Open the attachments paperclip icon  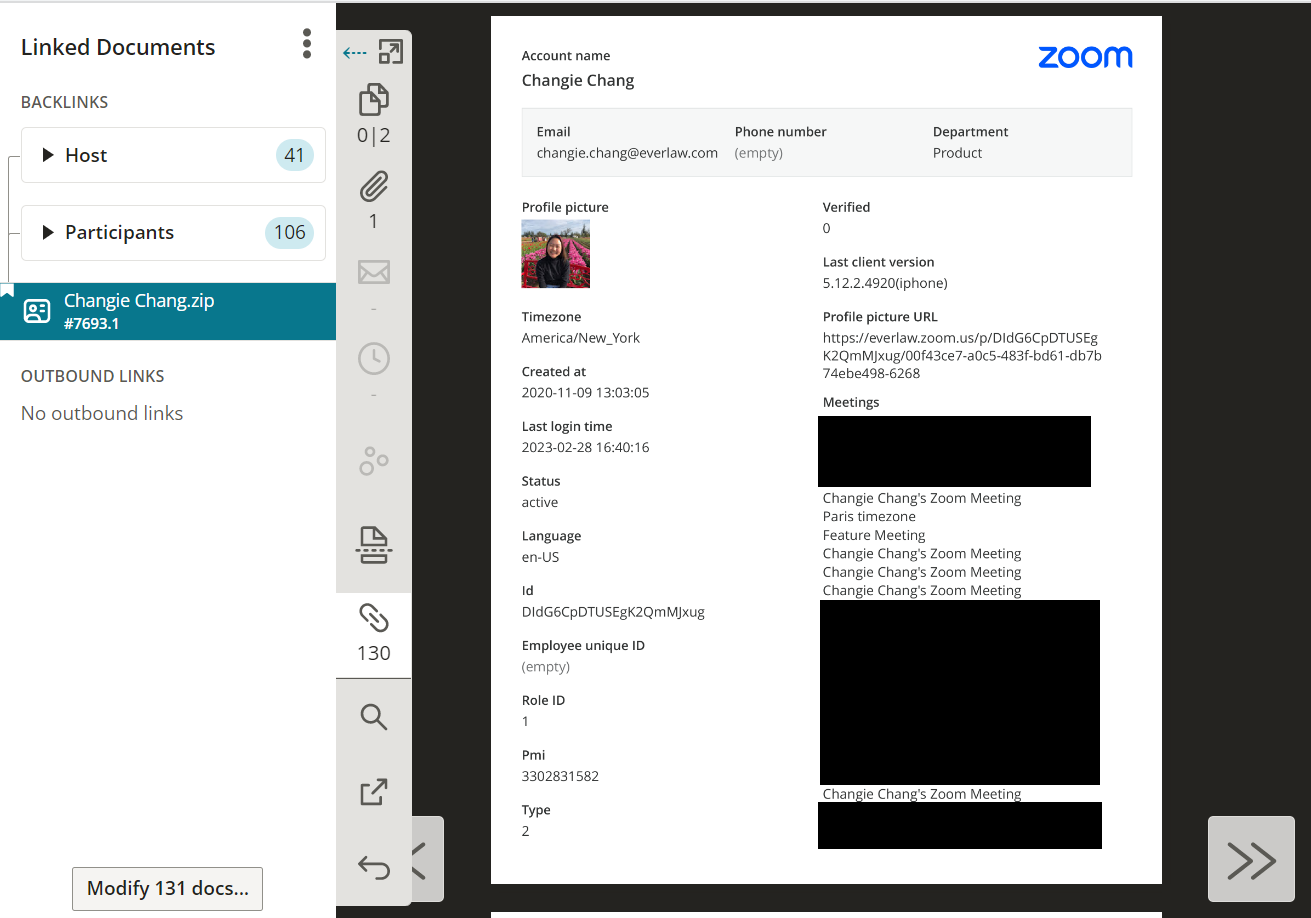point(374,187)
